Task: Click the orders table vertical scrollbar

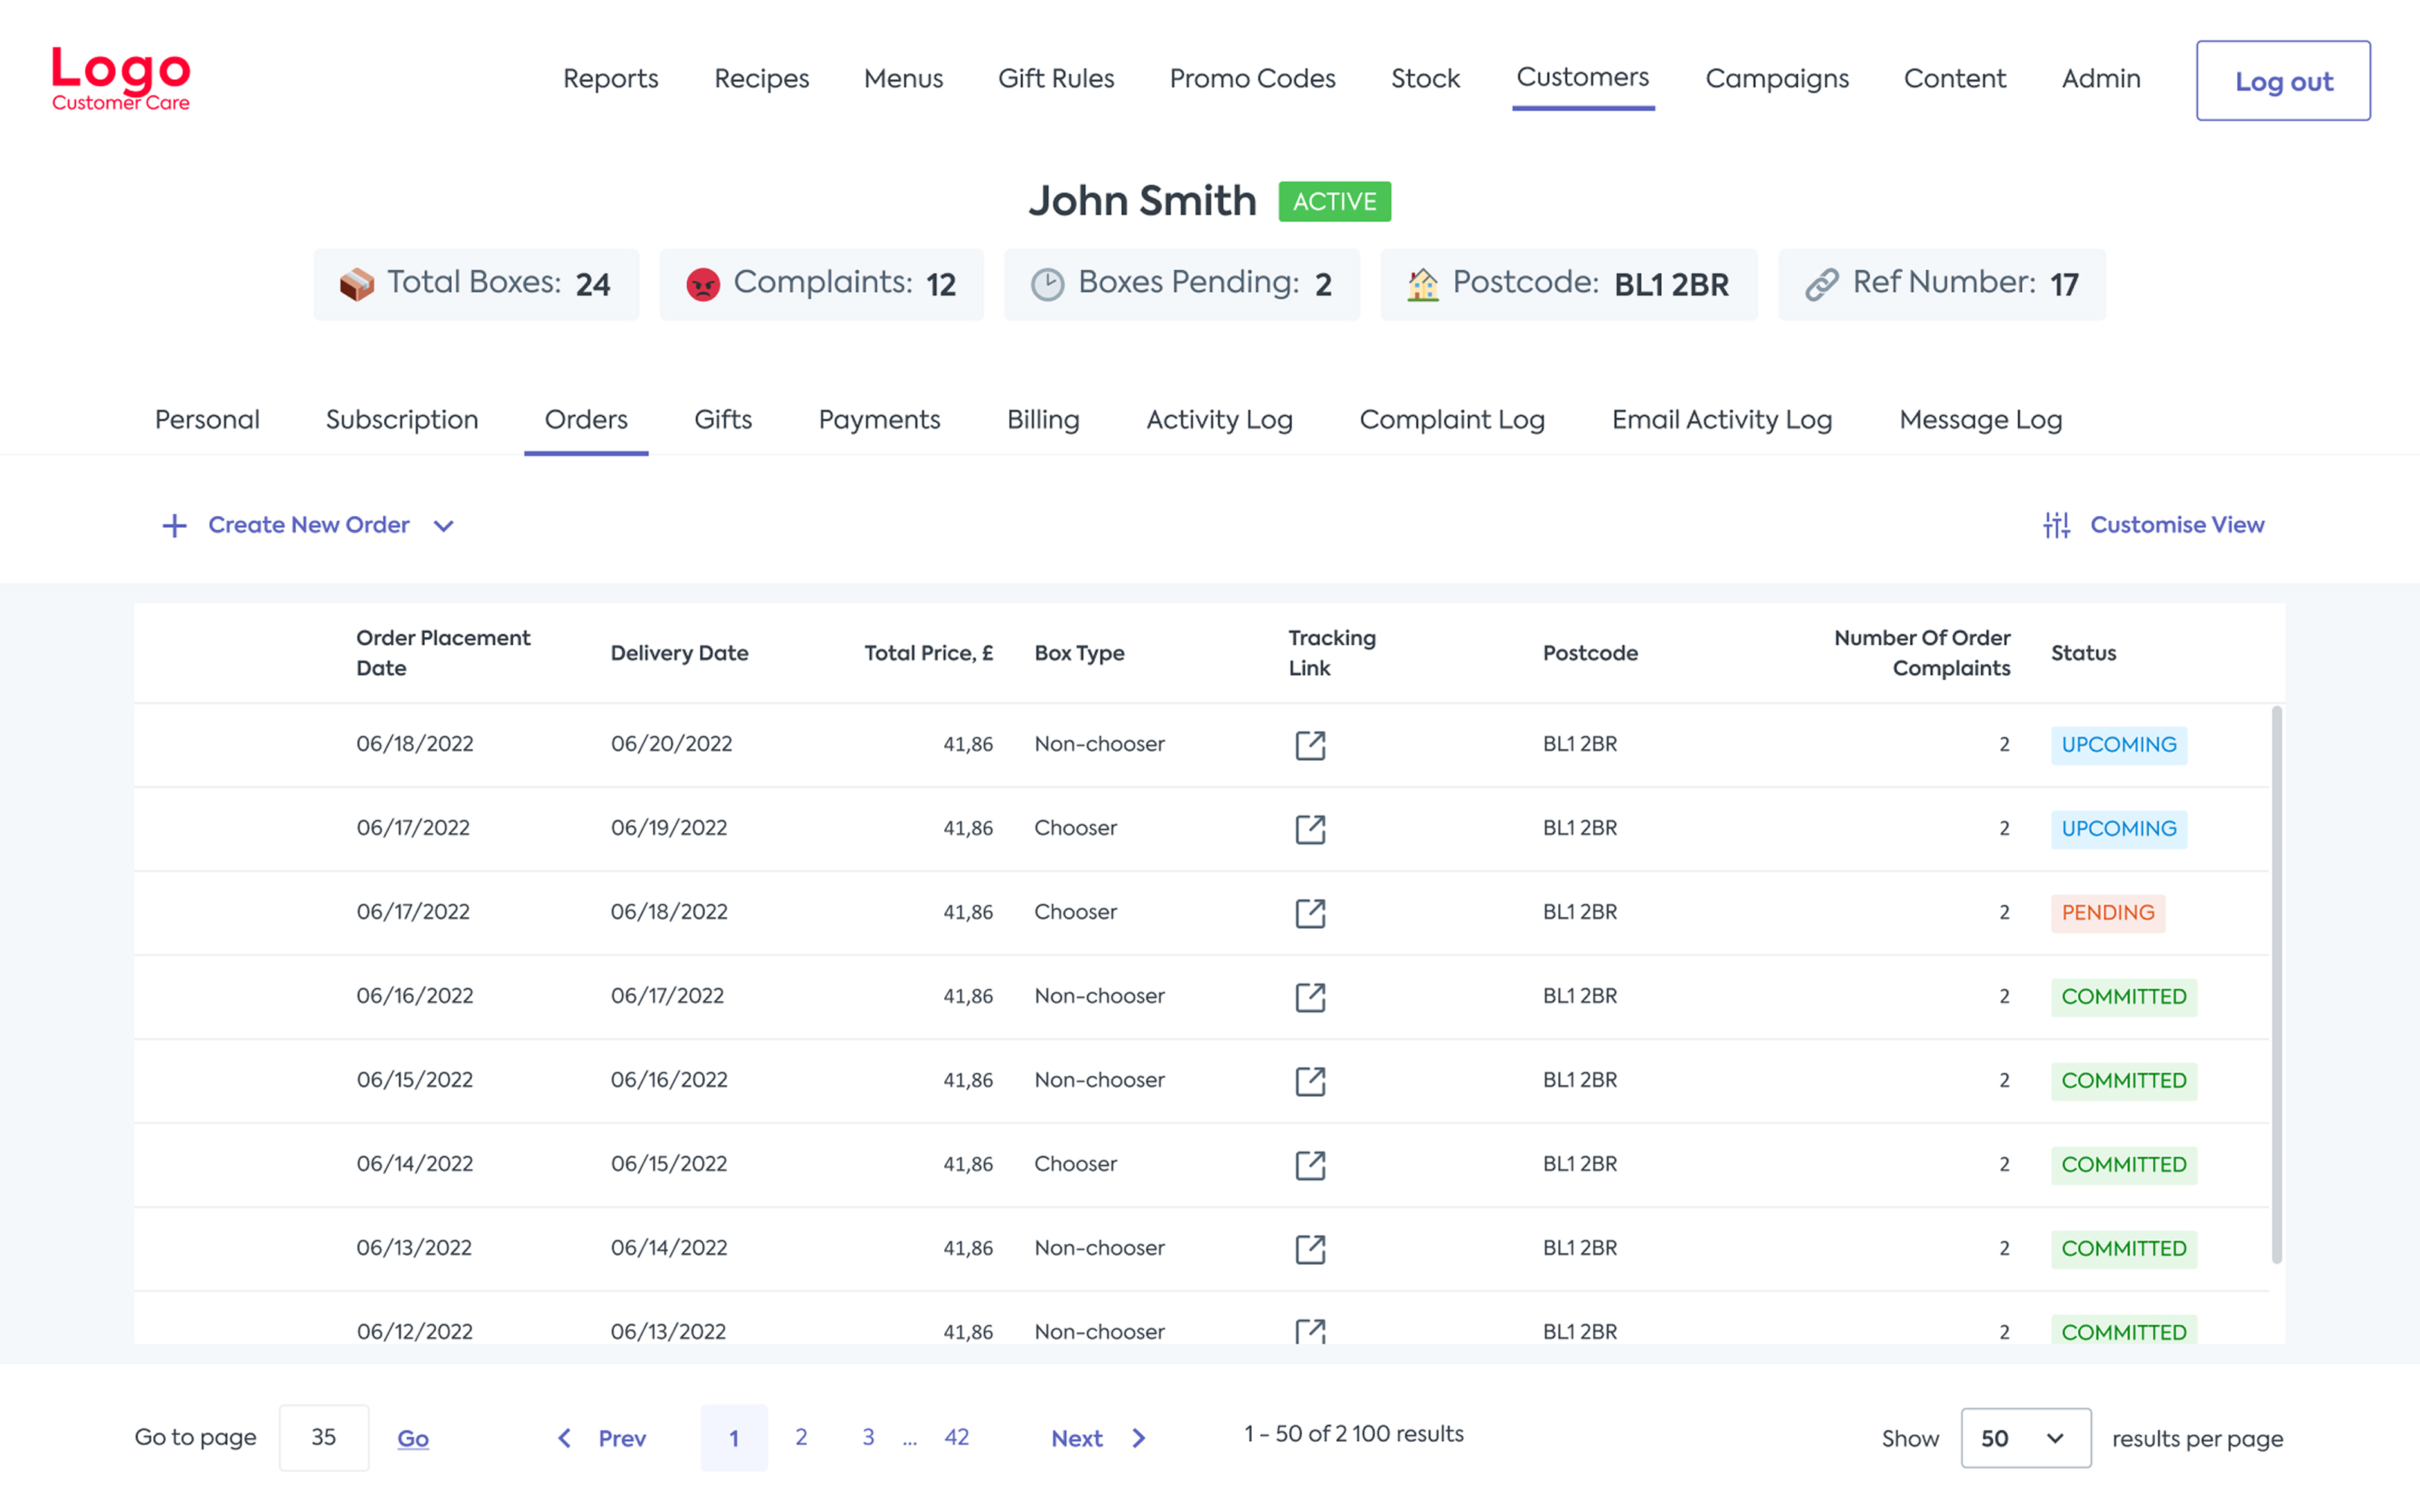Action: pyautogui.click(x=2277, y=985)
